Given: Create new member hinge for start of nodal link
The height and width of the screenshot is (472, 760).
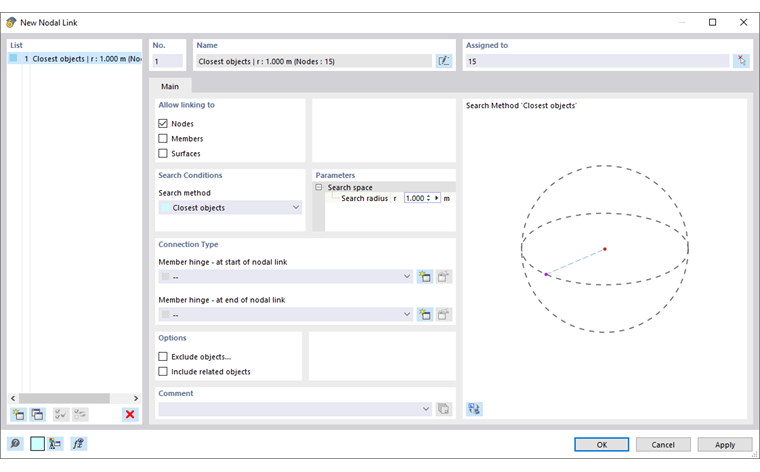Looking at the screenshot, I should 425,277.
